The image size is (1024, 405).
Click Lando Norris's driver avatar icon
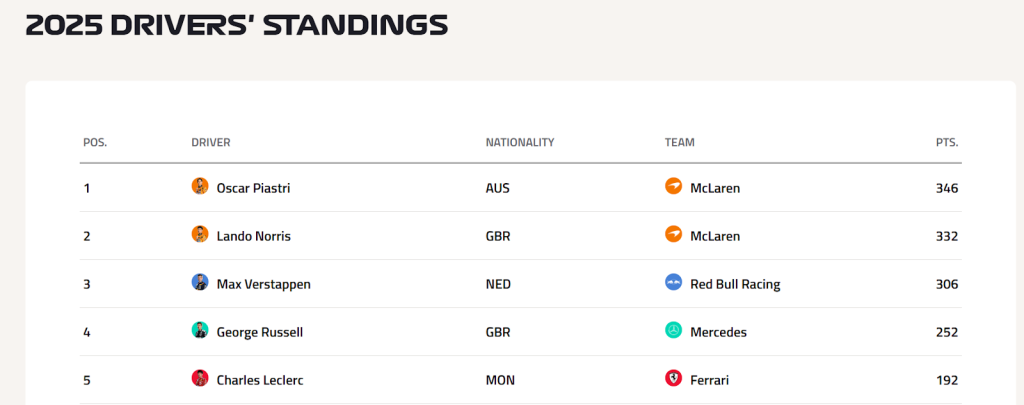pyautogui.click(x=200, y=235)
